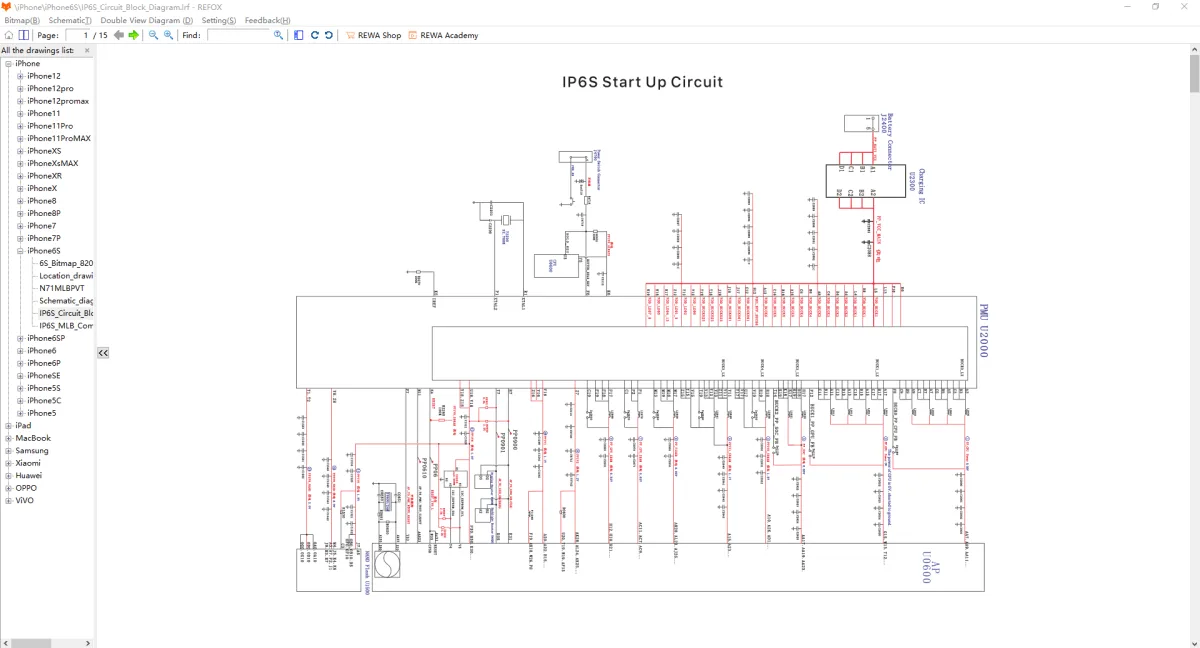This screenshot has height=648, width=1200.
Task: Zoom in with the plus magnifier
Action: coord(168,35)
